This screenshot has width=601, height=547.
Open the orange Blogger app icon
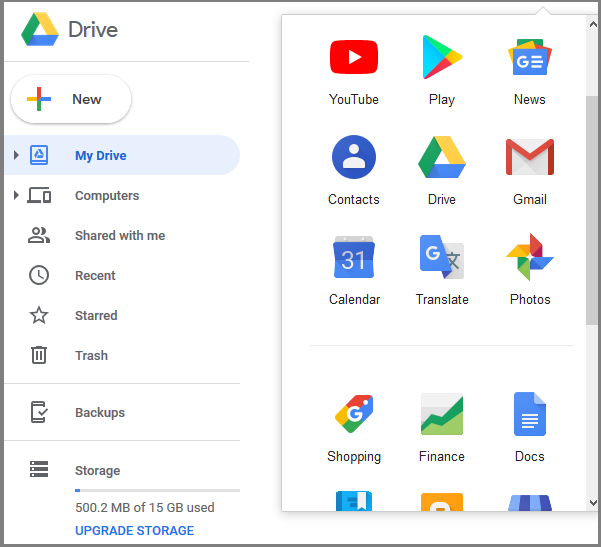point(442,502)
